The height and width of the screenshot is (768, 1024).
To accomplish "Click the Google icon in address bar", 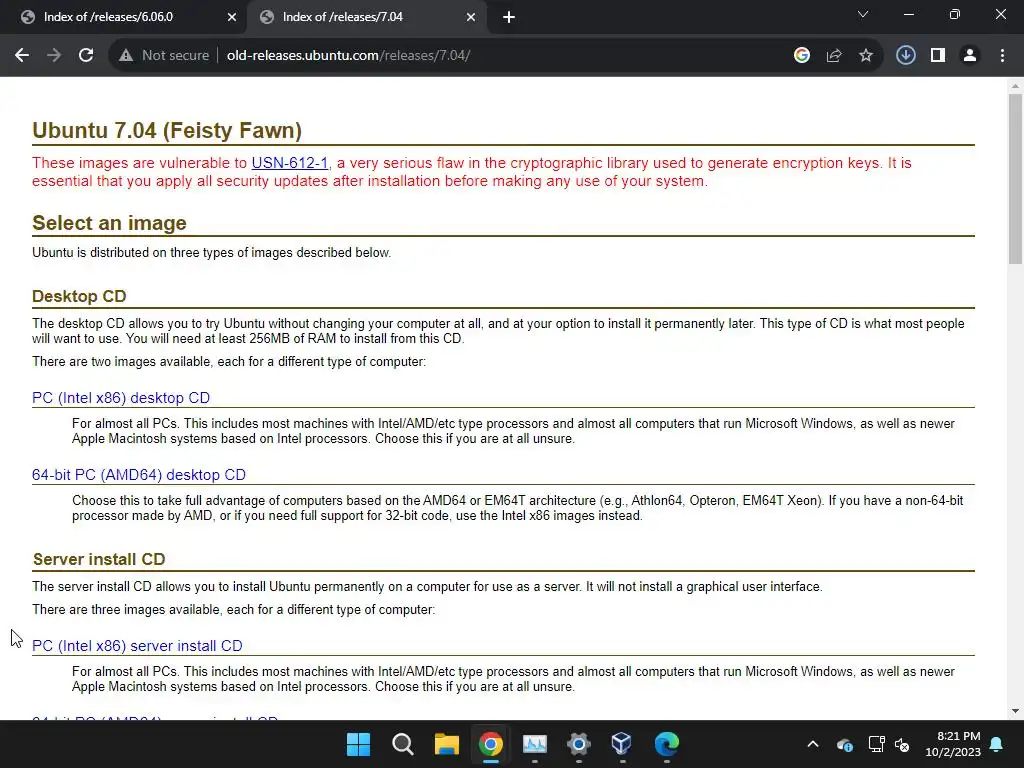I will (x=802, y=56).
